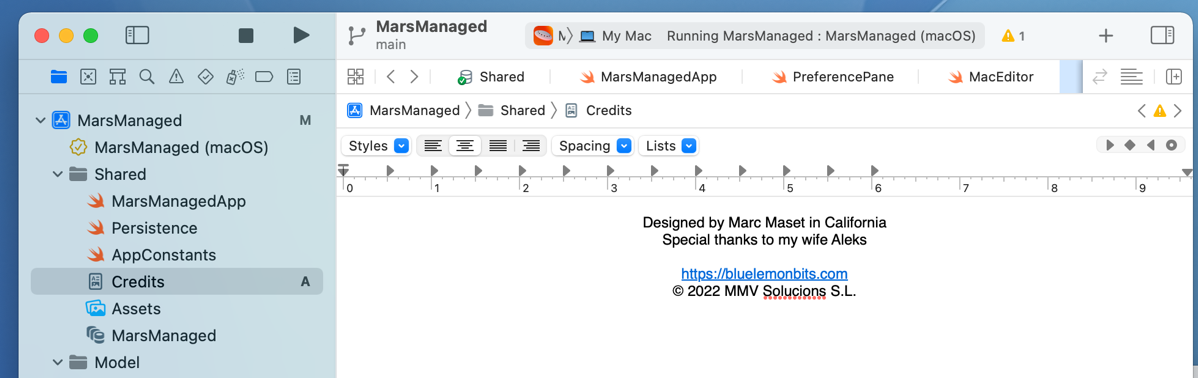Toggle code review mode
The image size is (1198, 378).
1100,76
